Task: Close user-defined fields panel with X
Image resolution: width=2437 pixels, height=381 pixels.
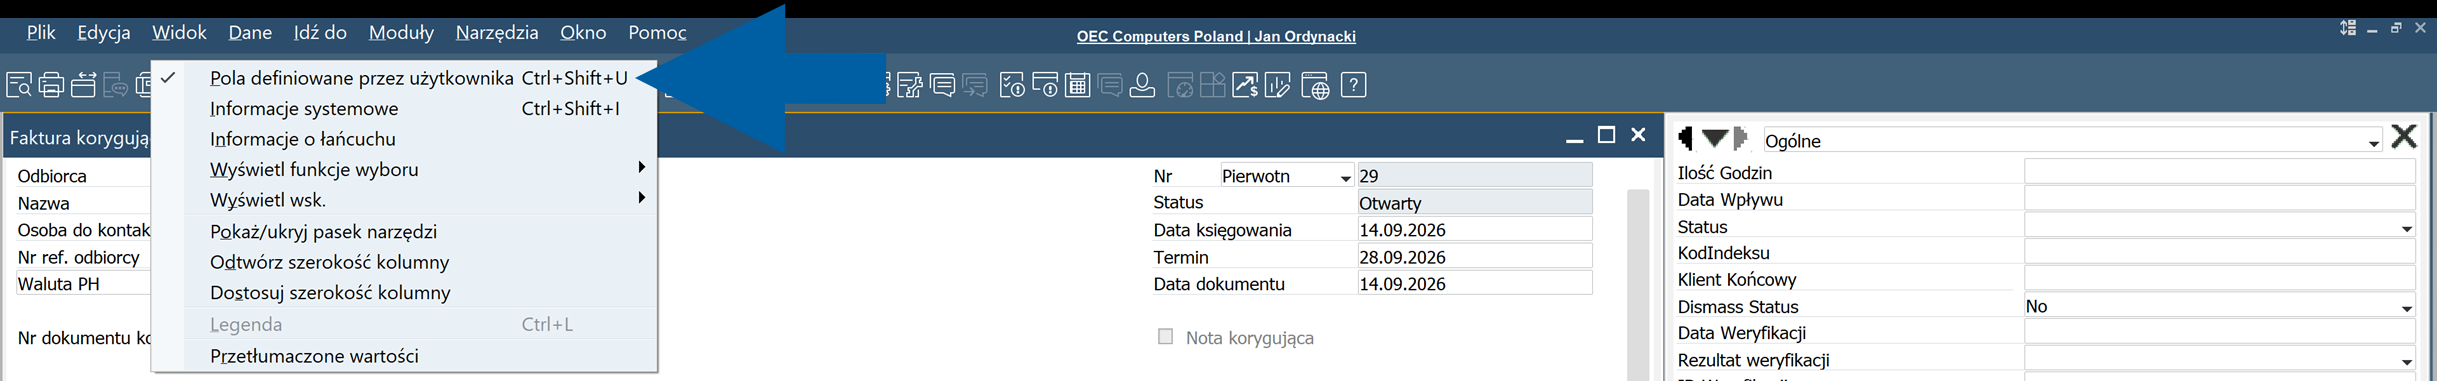Action: (2404, 136)
